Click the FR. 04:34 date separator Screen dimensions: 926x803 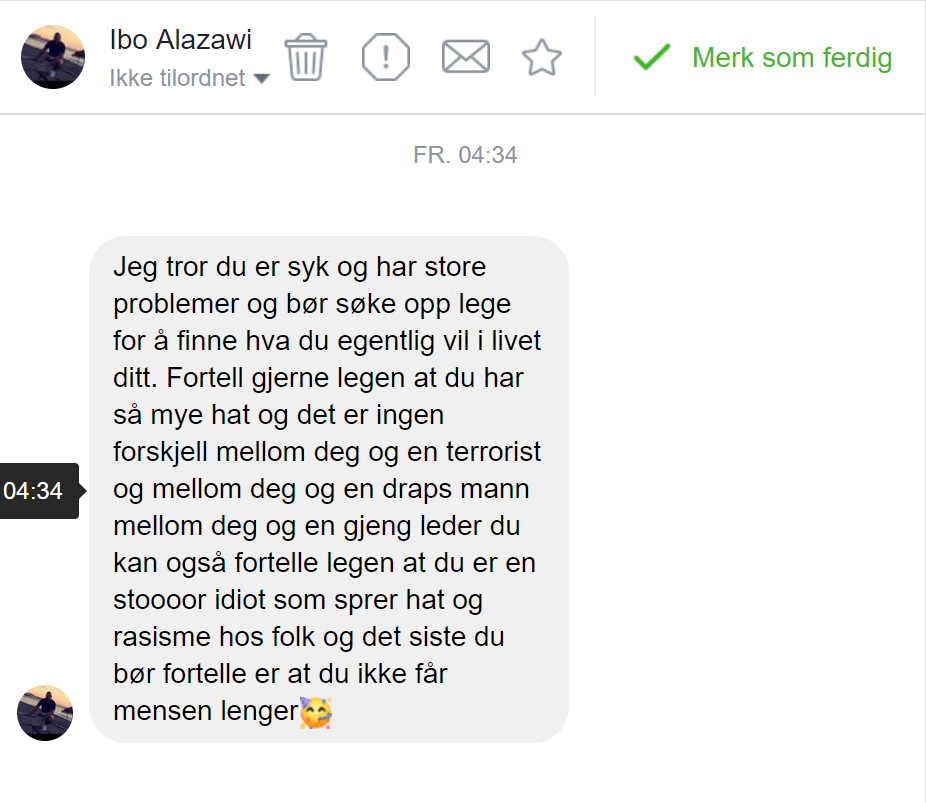[x=465, y=155]
